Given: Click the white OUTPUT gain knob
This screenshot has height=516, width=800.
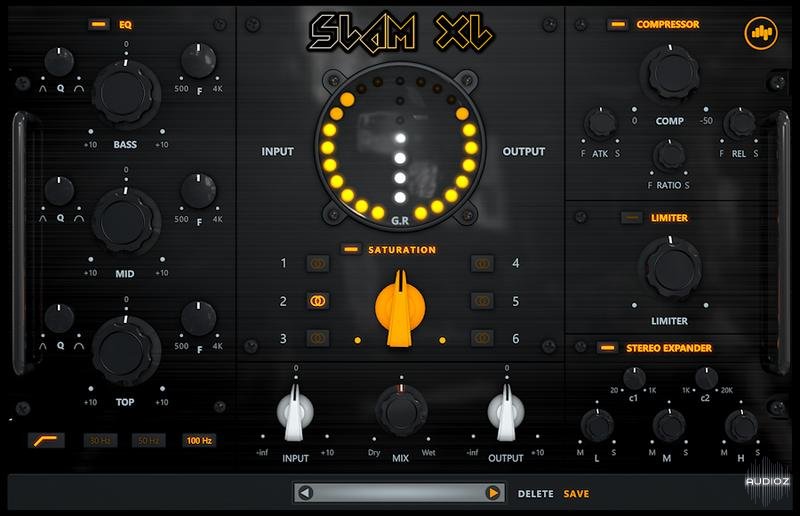Looking at the screenshot, I should [506, 412].
